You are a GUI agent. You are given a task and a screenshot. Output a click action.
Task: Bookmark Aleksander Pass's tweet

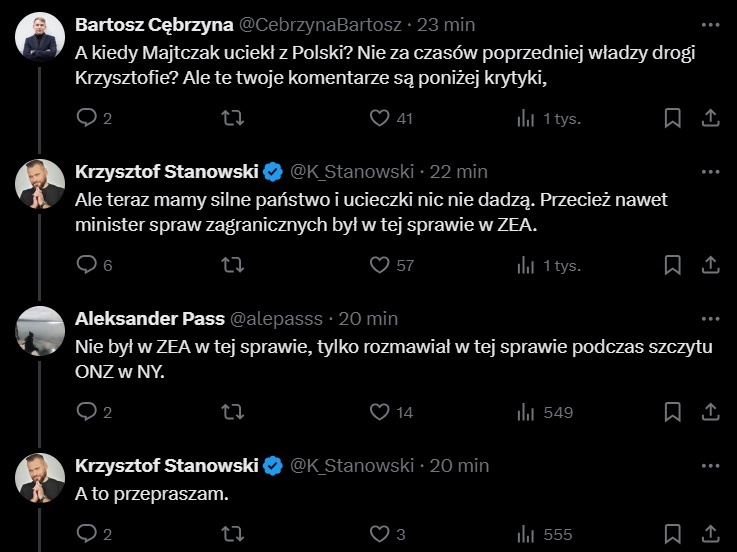click(x=673, y=412)
